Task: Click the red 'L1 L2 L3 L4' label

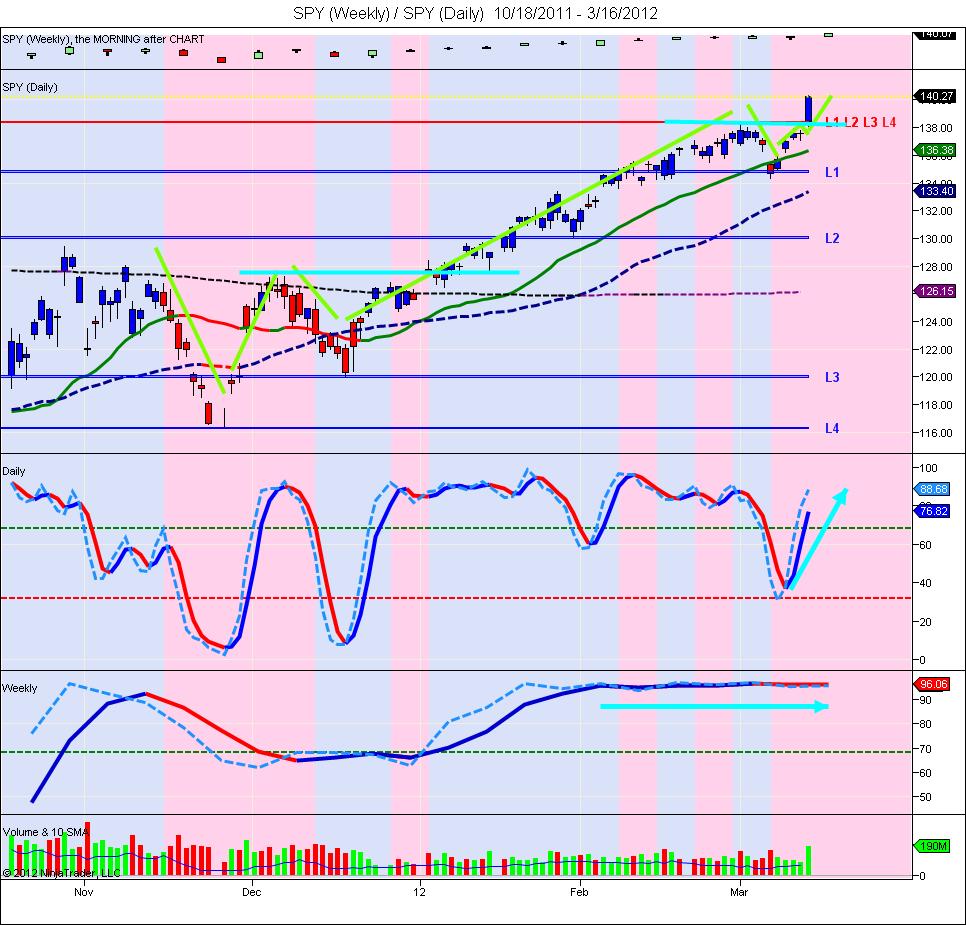Action: [x=861, y=122]
